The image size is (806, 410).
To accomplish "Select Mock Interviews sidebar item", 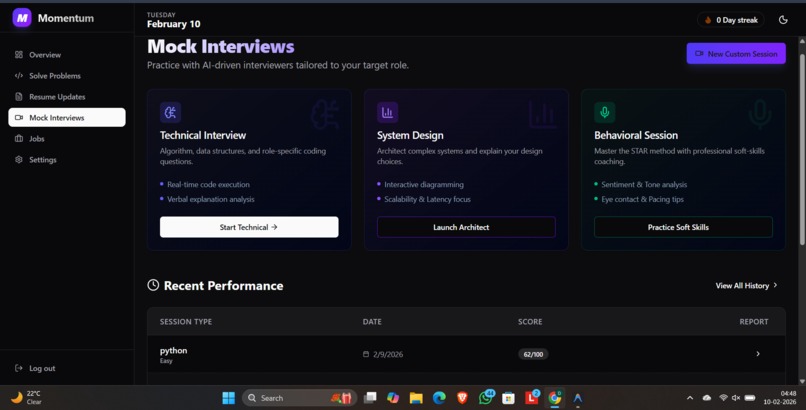I will click(67, 117).
